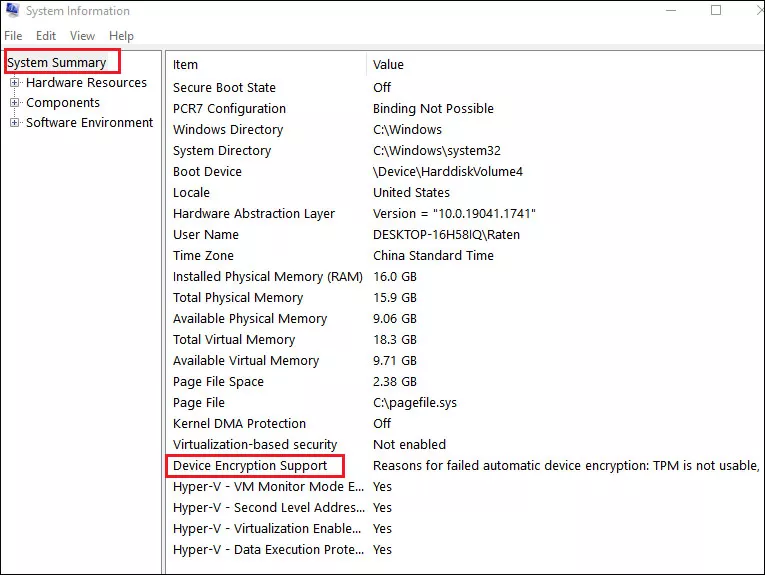Open the File menu
The width and height of the screenshot is (765, 575).
[13, 36]
